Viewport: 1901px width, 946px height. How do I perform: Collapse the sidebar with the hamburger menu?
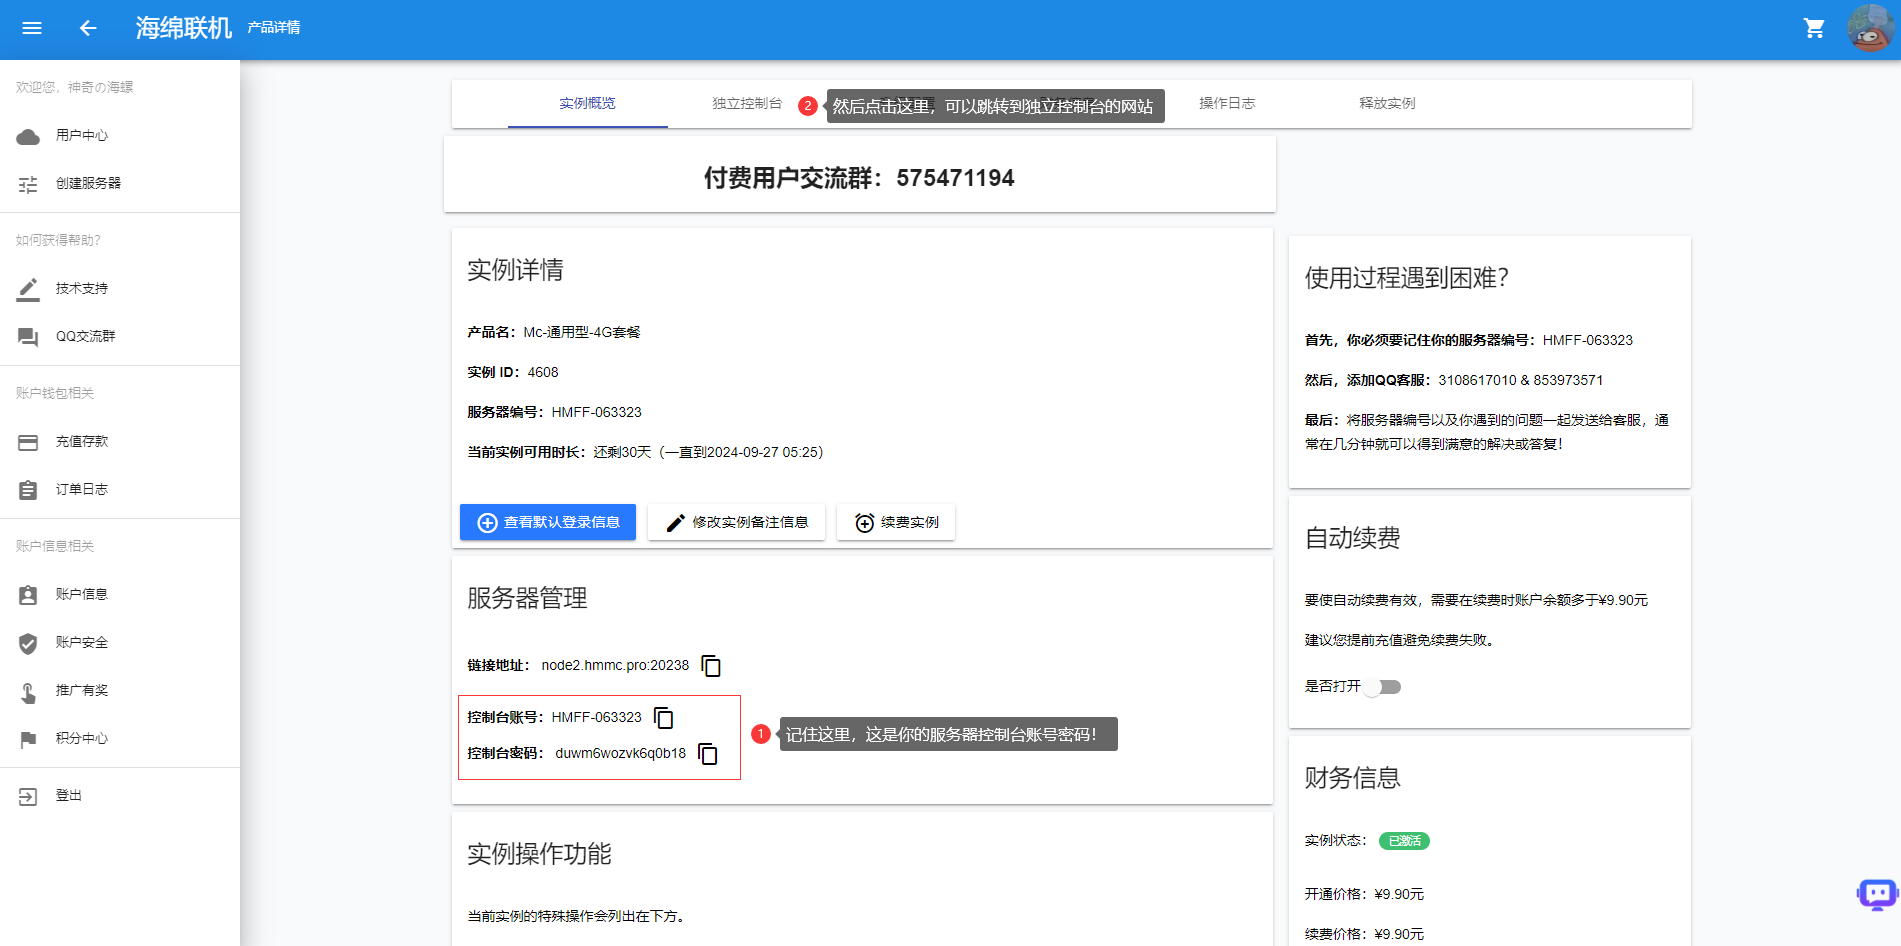(31, 28)
